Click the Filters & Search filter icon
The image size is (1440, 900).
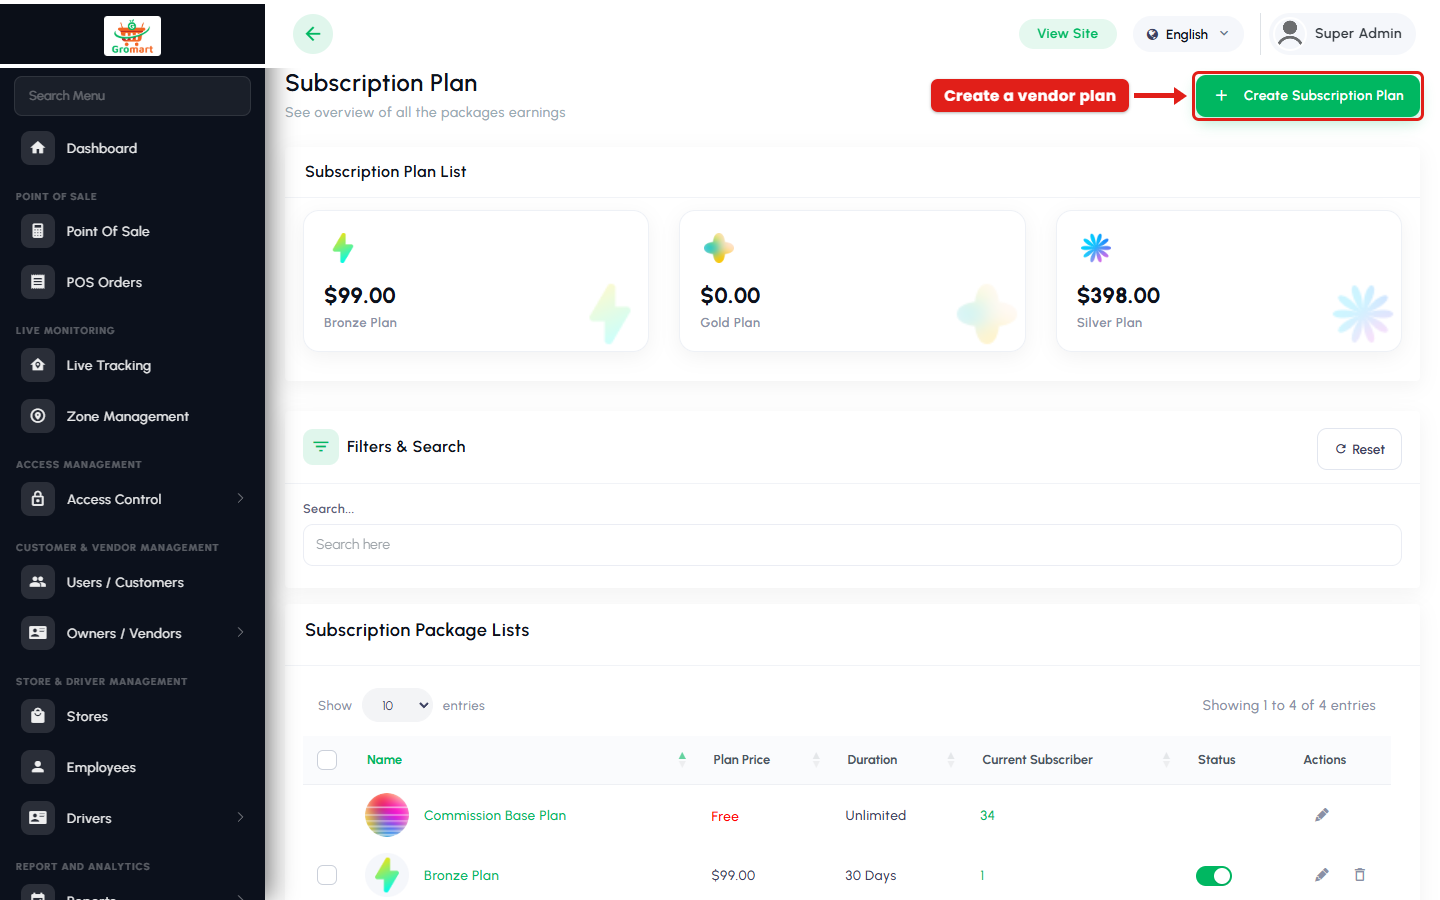click(321, 447)
